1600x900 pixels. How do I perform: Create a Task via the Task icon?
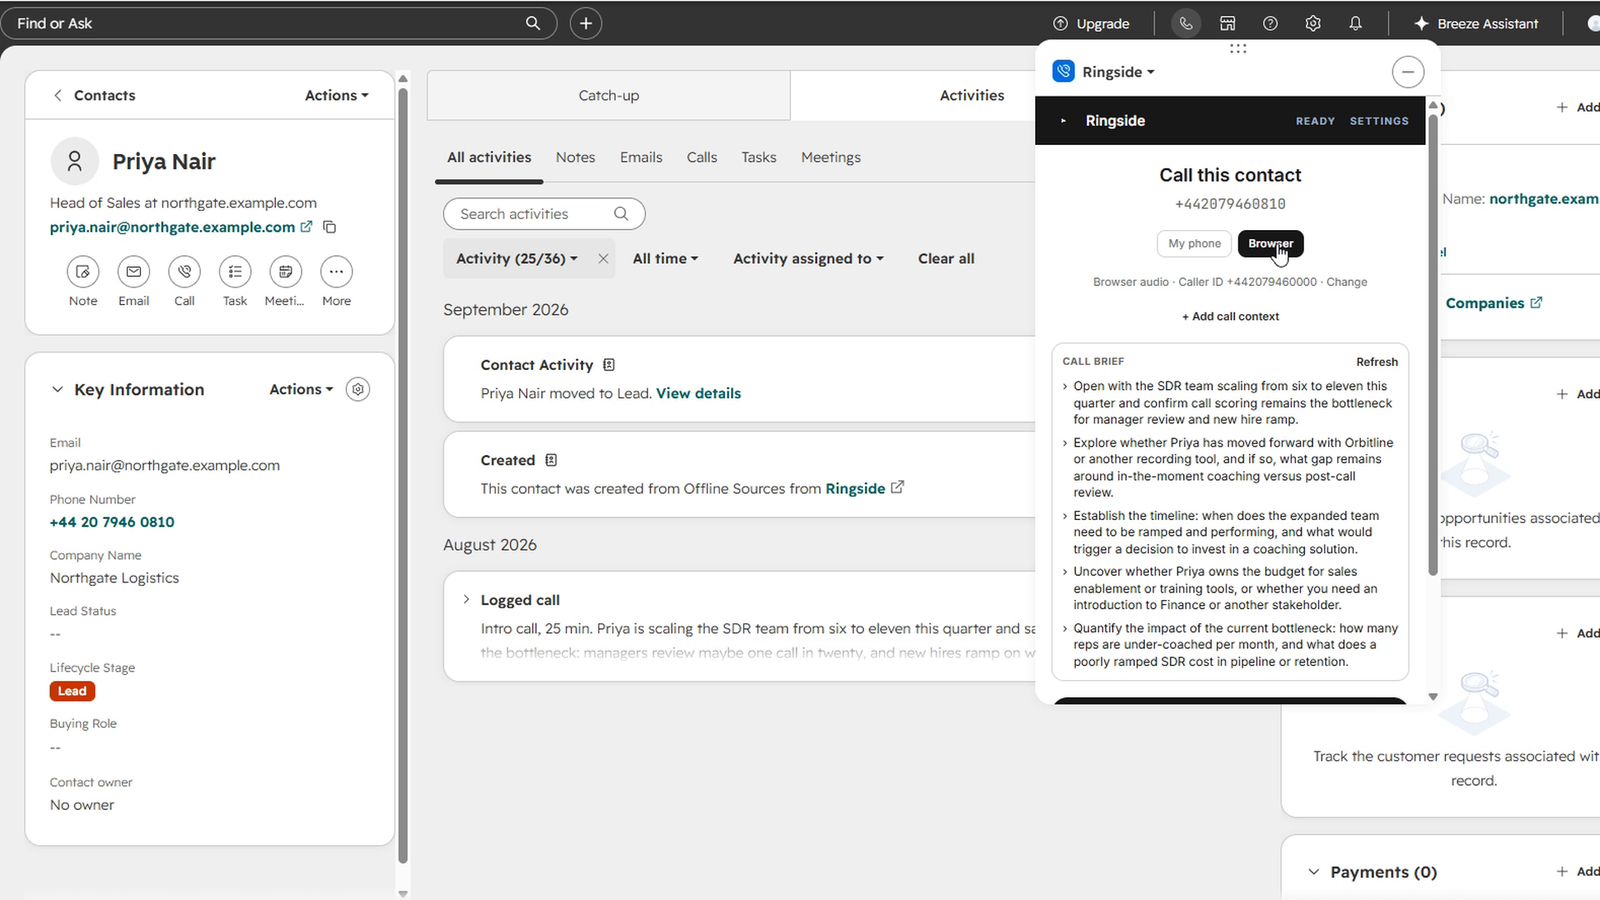coord(235,272)
